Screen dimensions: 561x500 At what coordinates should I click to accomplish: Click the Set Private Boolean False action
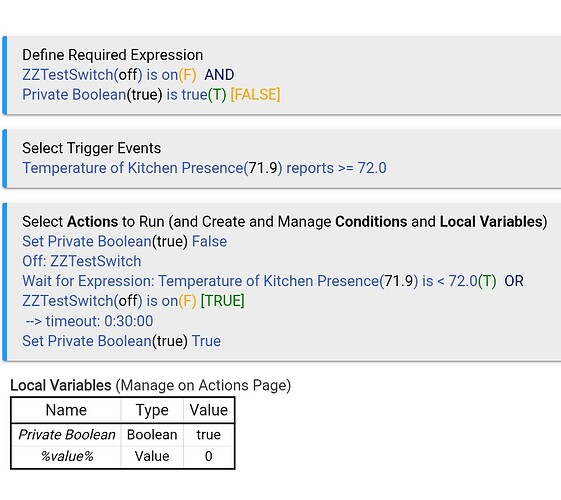pyautogui.click(x=125, y=241)
